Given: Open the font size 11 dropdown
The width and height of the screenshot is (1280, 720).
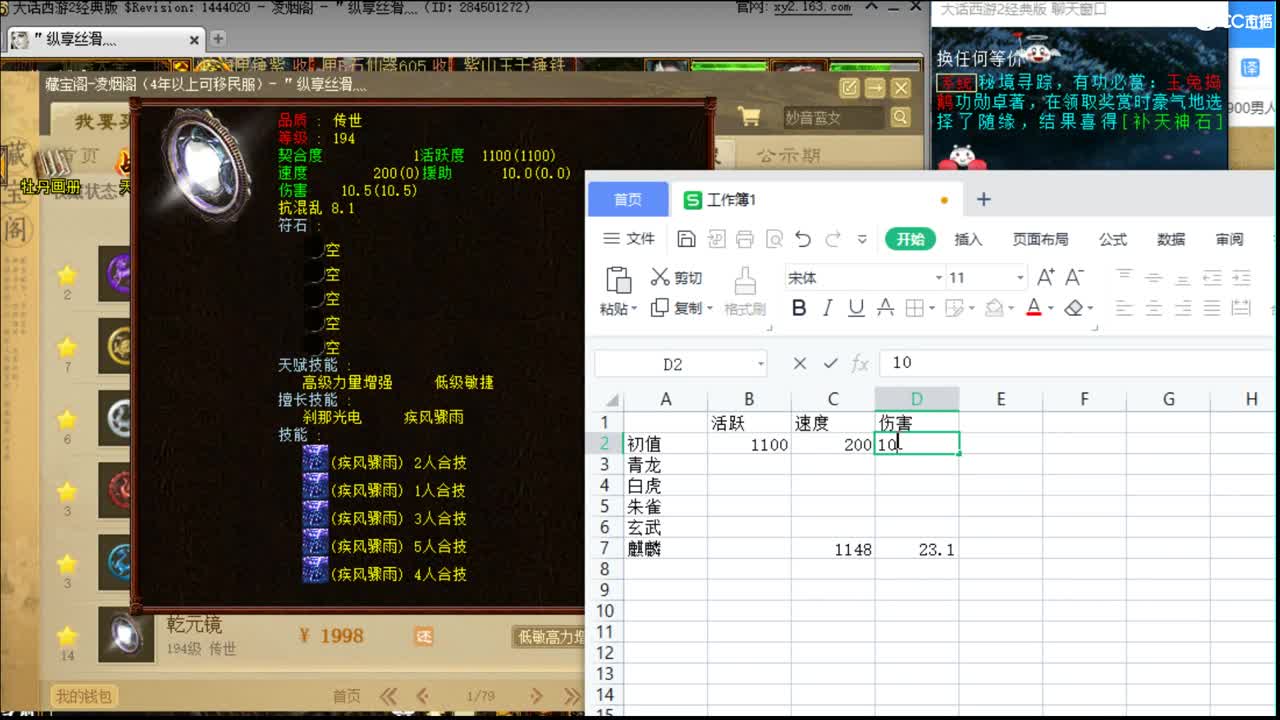Looking at the screenshot, I should [x=1020, y=278].
